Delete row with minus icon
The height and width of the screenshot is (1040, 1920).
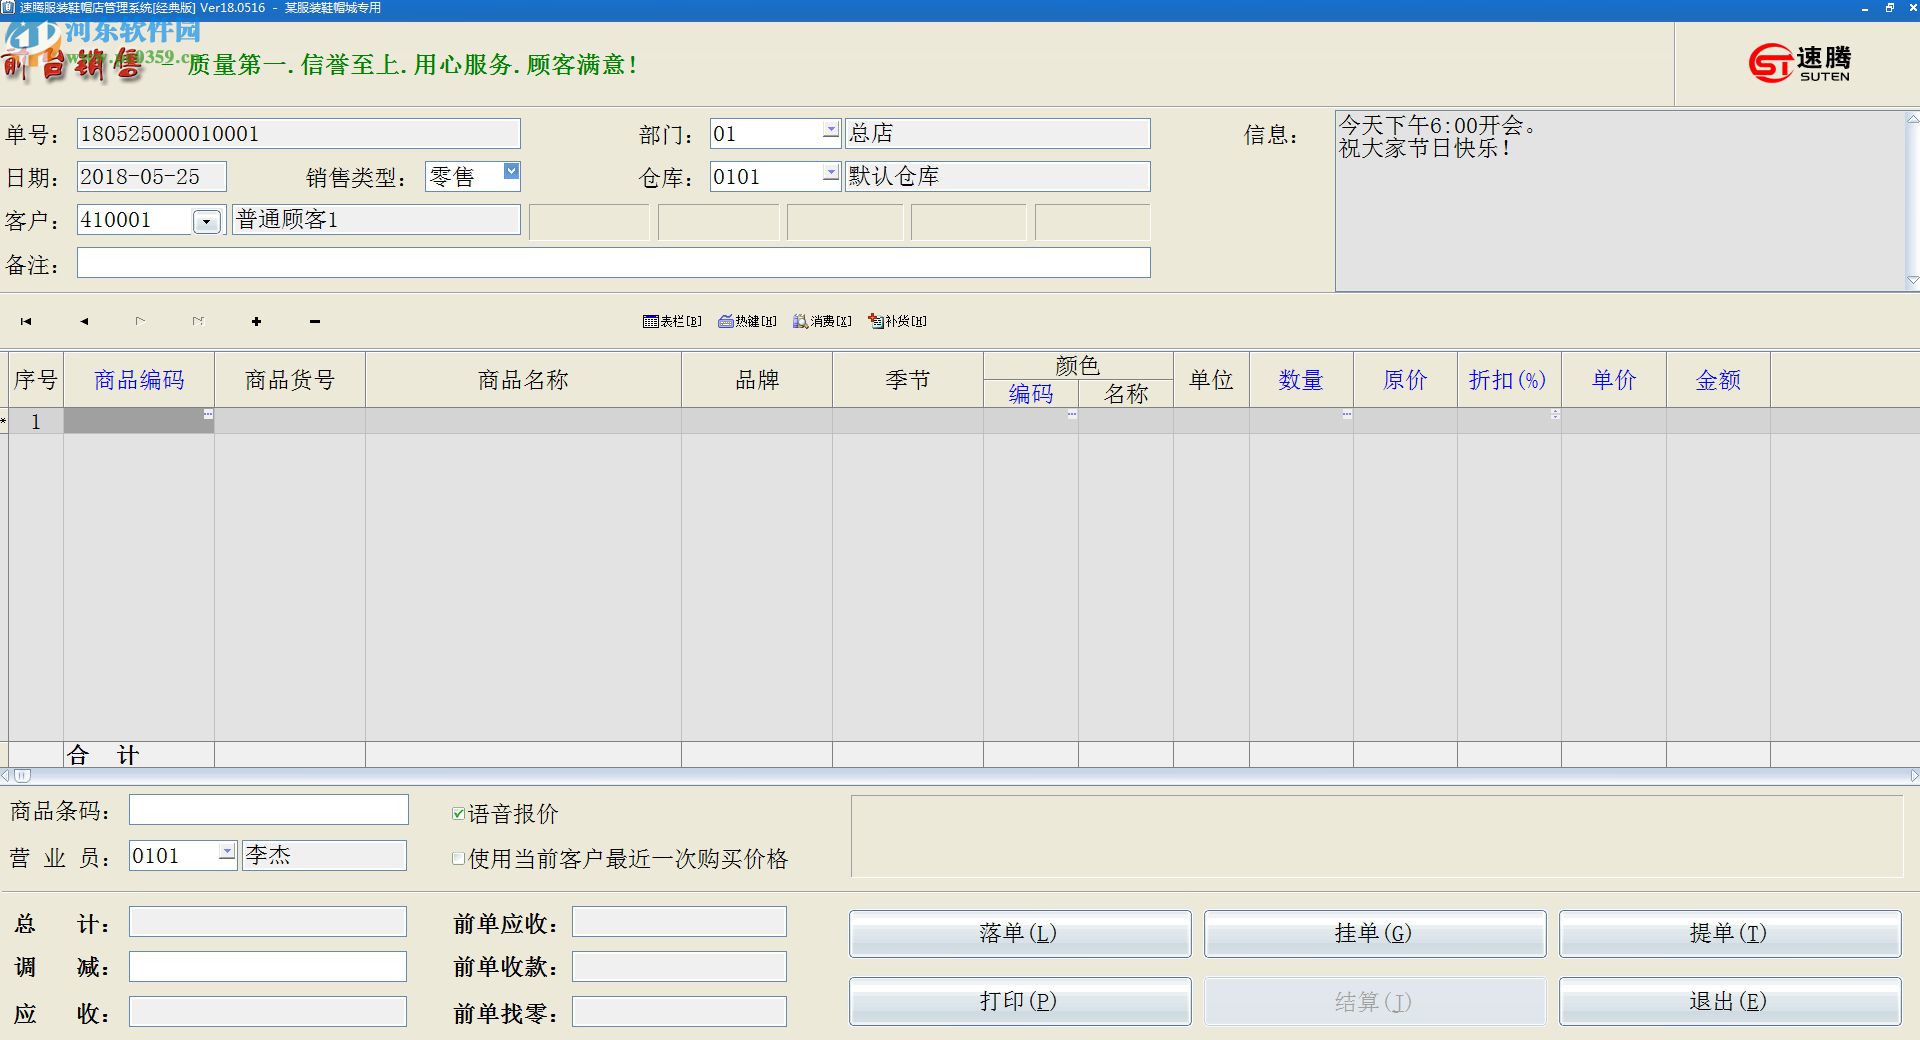click(x=315, y=321)
